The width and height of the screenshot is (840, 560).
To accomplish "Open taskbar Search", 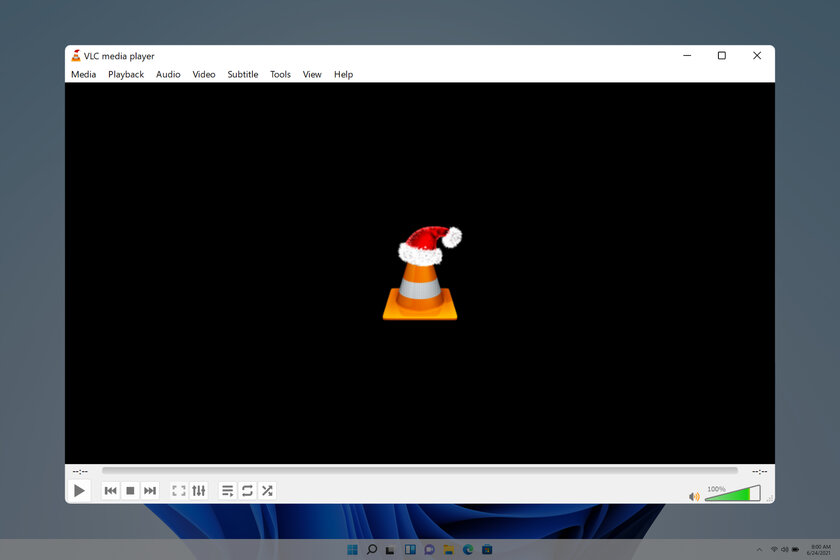I will click(x=371, y=549).
